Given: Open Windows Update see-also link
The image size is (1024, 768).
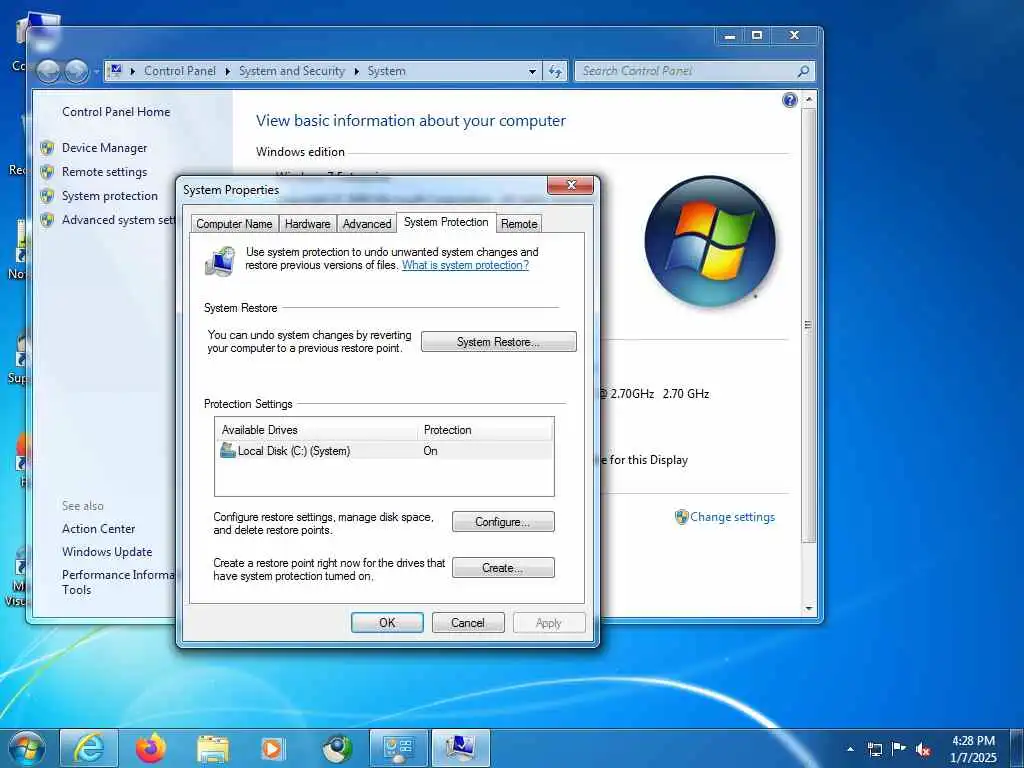Looking at the screenshot, I should (x=107, y=552).
